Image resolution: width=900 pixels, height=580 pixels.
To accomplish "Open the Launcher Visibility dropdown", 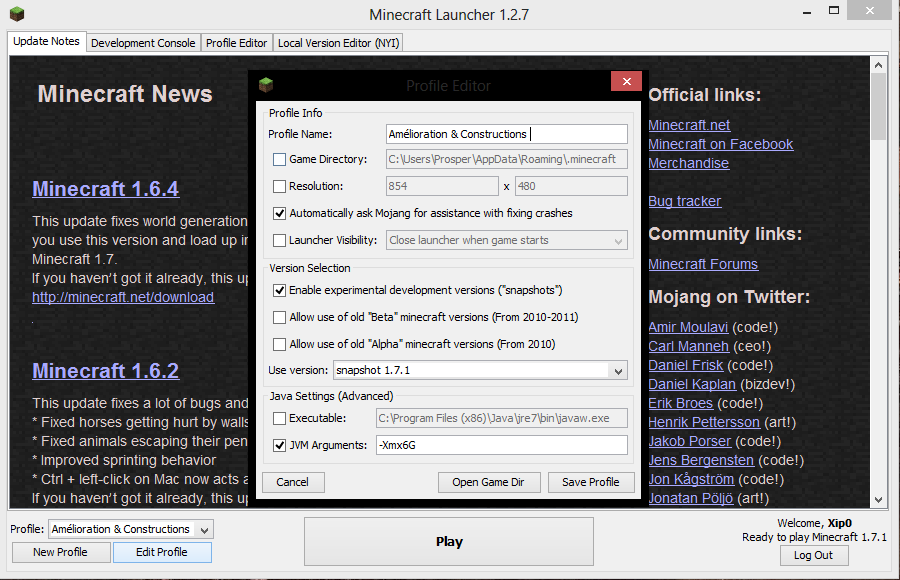I will pos(507,240).
